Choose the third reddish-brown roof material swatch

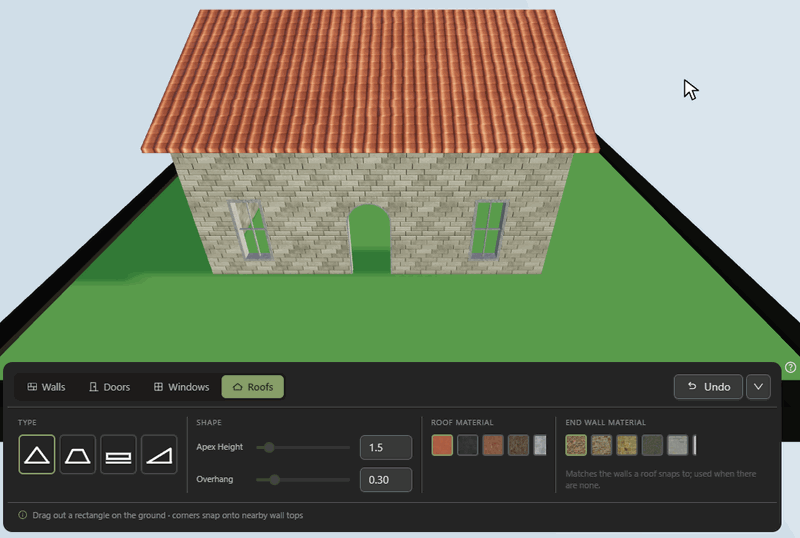tap(493, 445)
